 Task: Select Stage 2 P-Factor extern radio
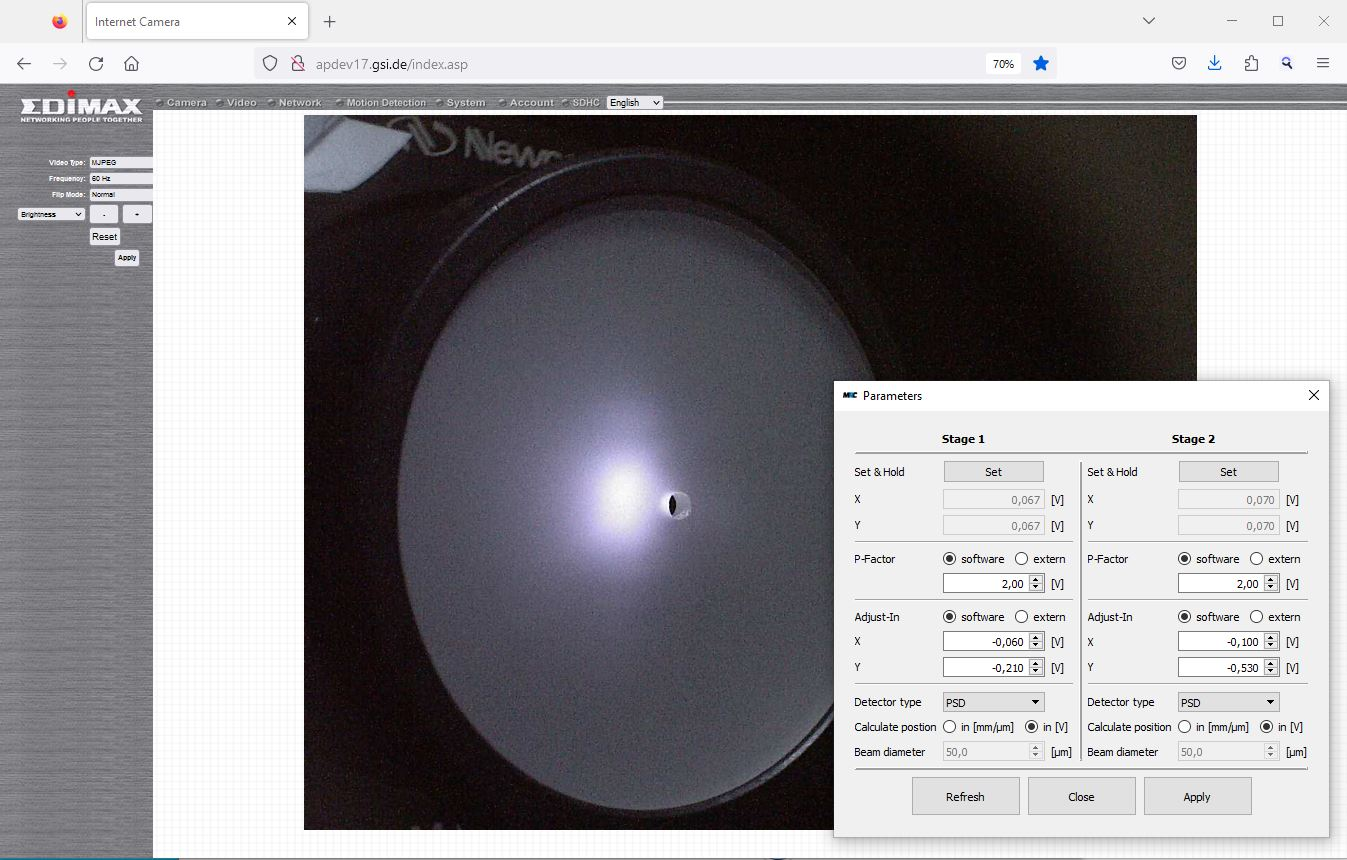tap(1256, 559)
